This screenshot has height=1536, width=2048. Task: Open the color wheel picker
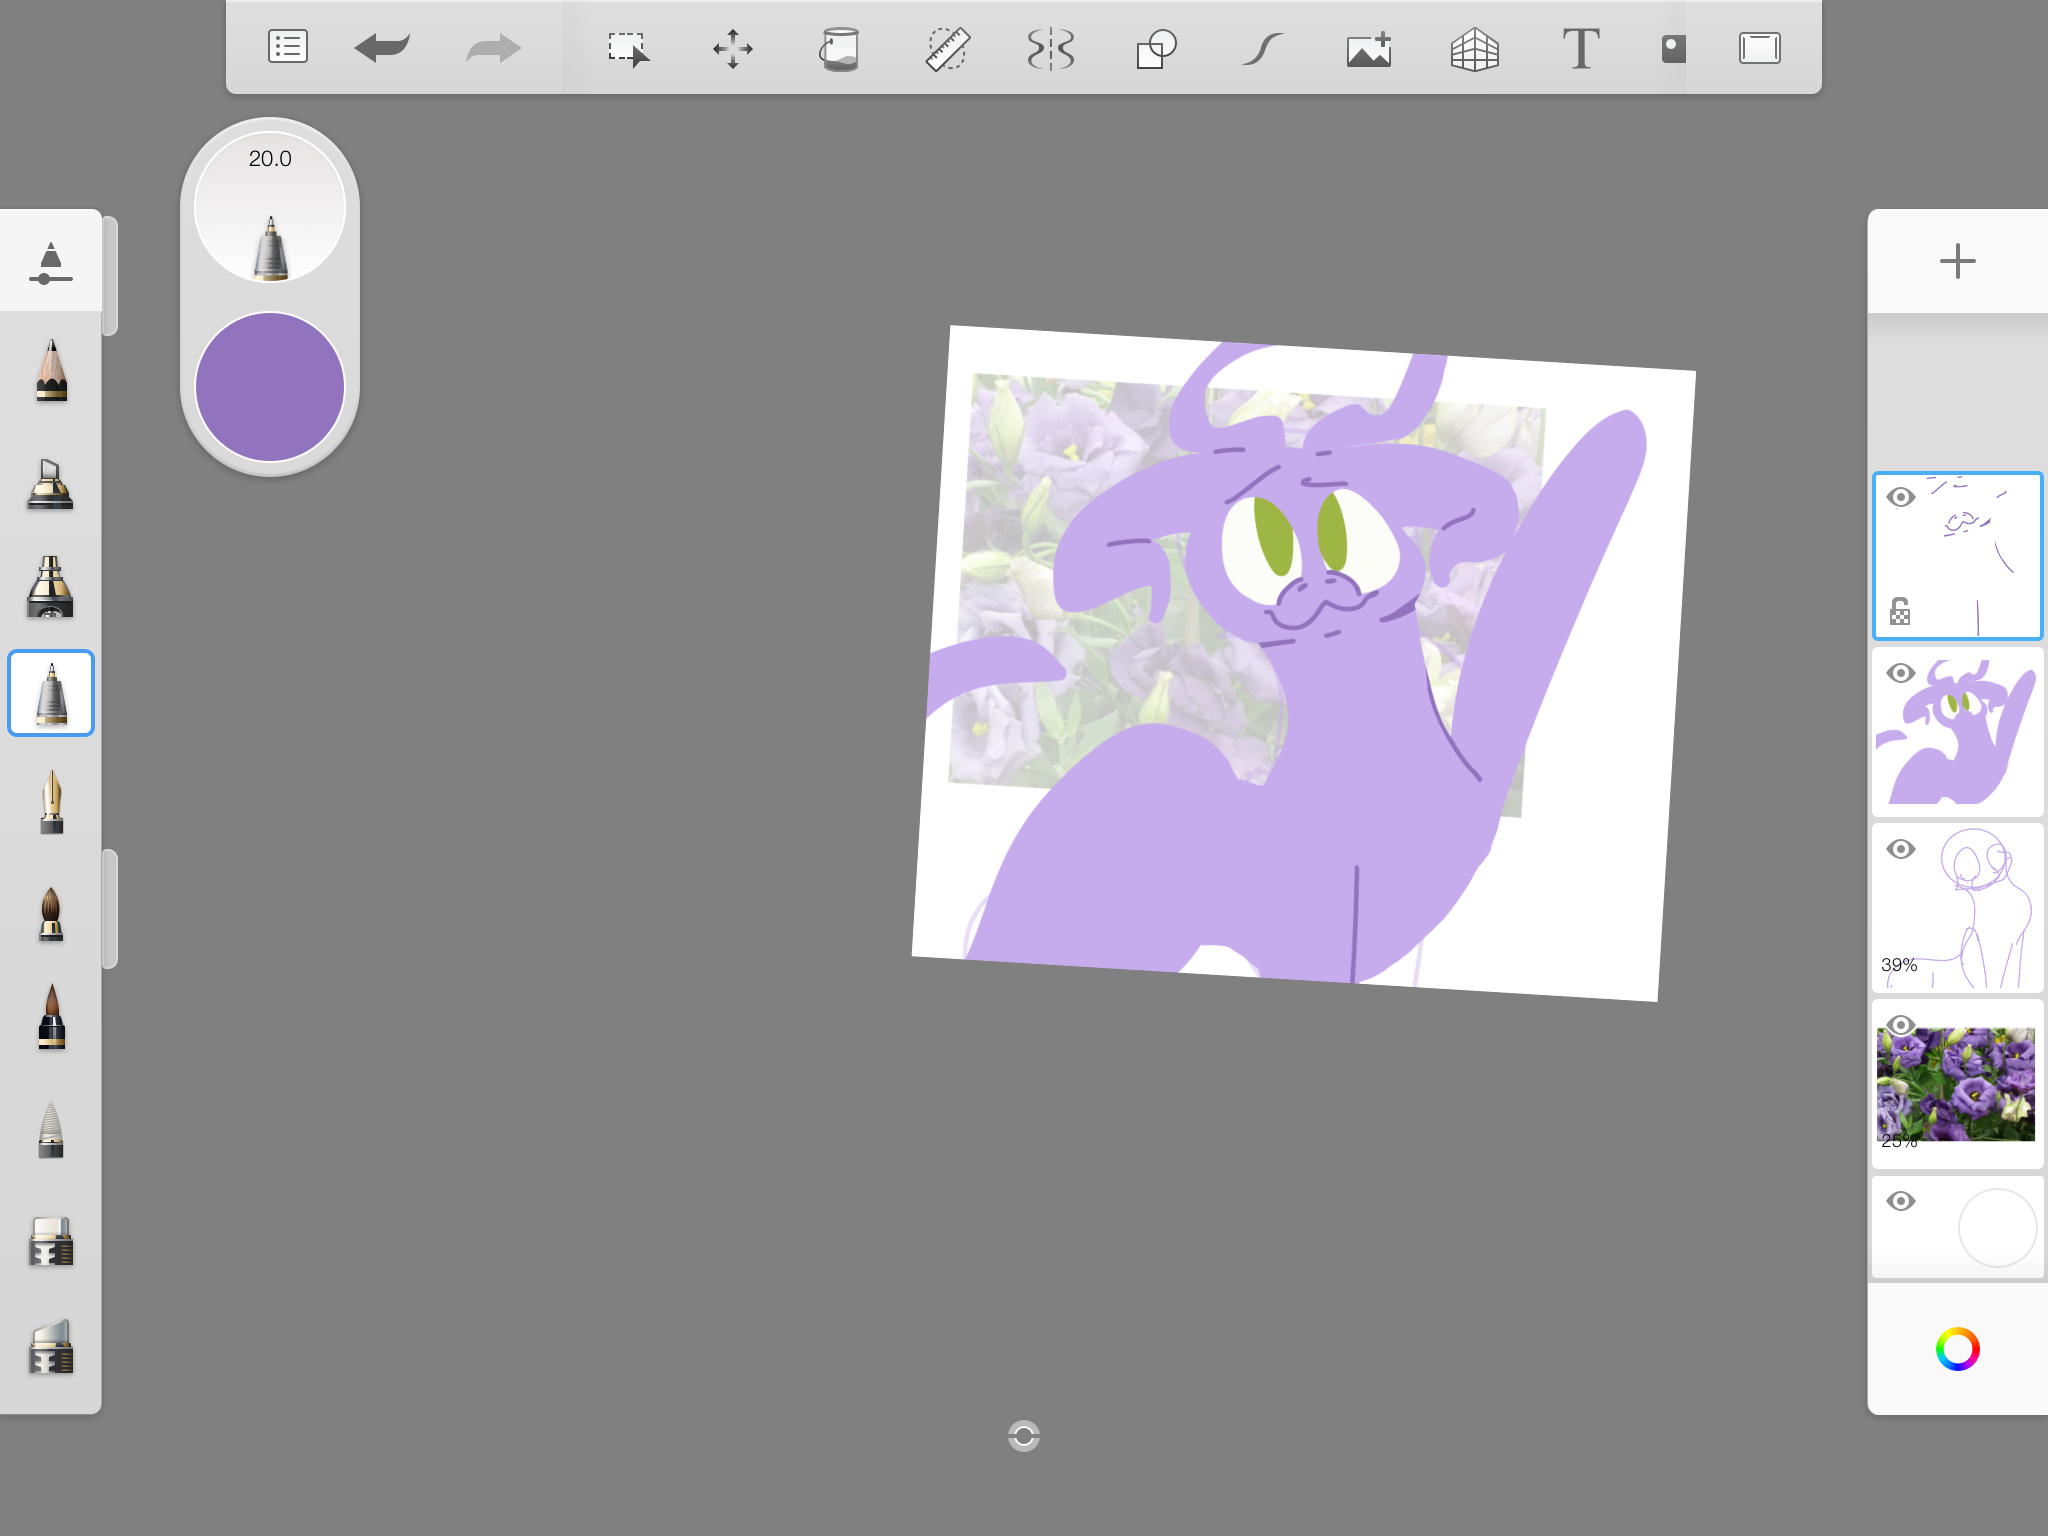coord(1957,1349)
